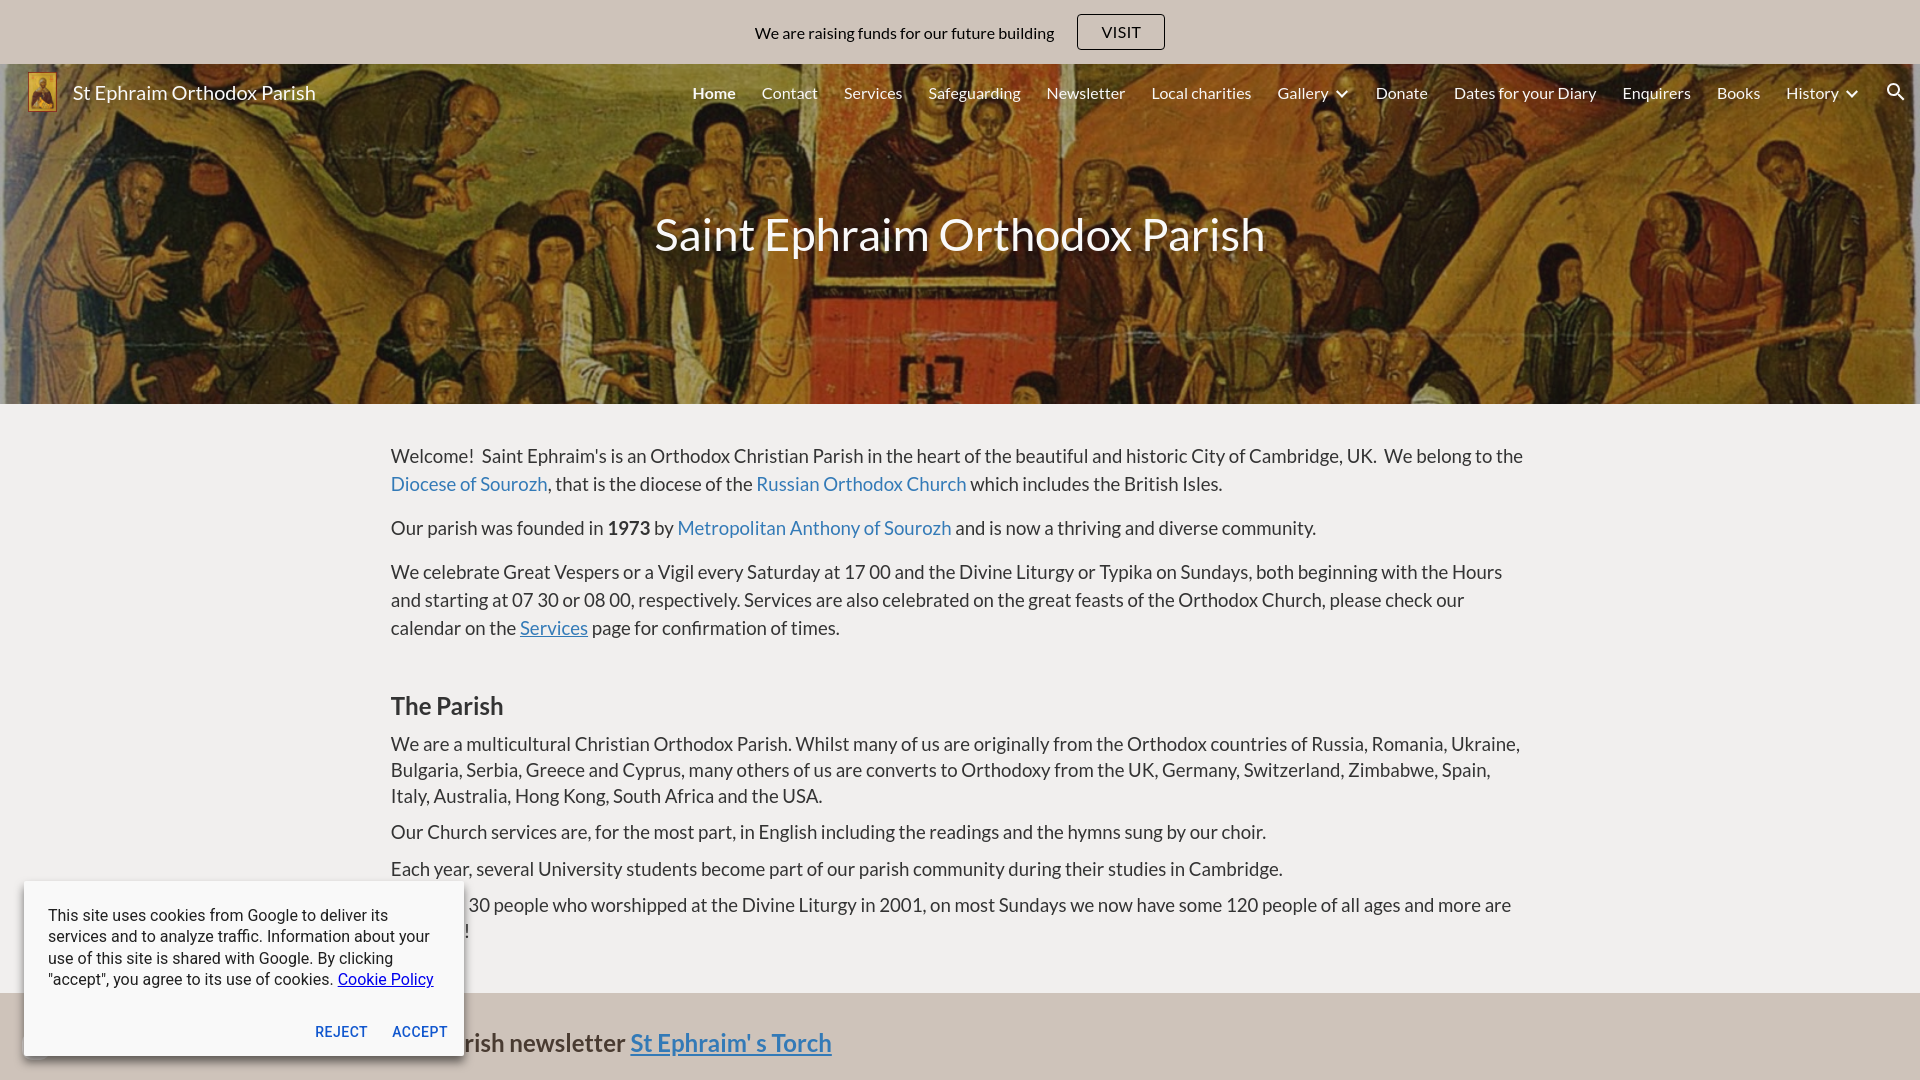Reject cookies with REJECT button

(x=341, y=1032)
